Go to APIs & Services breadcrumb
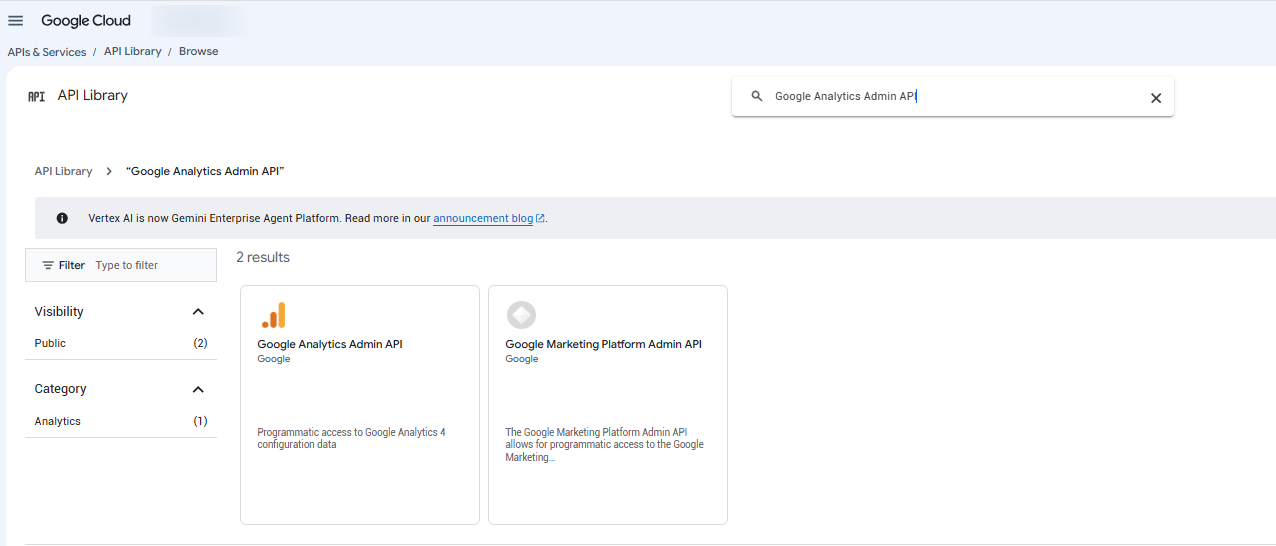1276x546 pixels. (x=47, y=52)
